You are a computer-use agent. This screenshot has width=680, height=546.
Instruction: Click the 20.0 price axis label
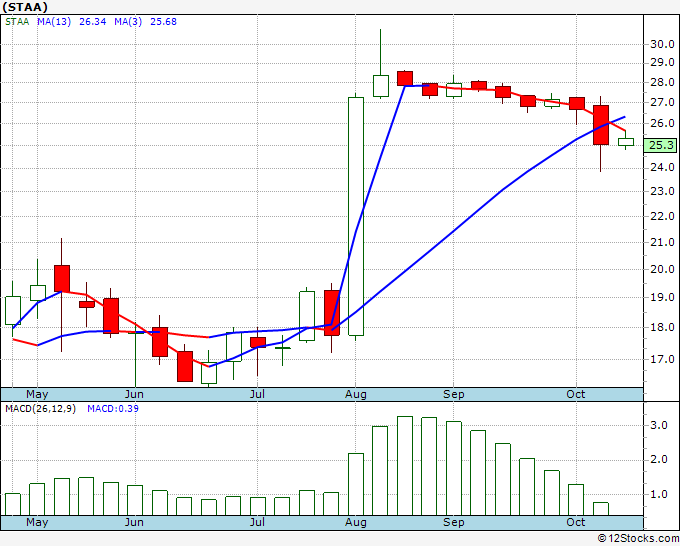click(662, 269)
